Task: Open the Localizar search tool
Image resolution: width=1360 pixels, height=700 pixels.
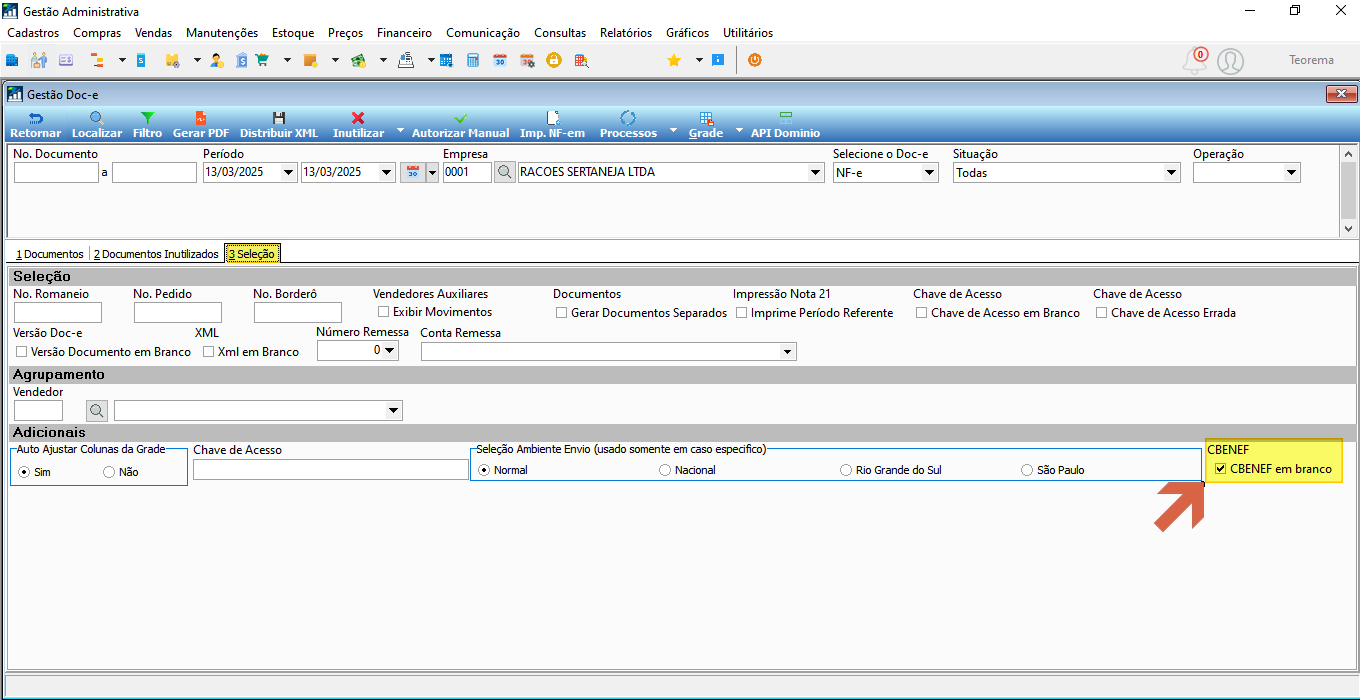Action: click(x=97, y=125)
